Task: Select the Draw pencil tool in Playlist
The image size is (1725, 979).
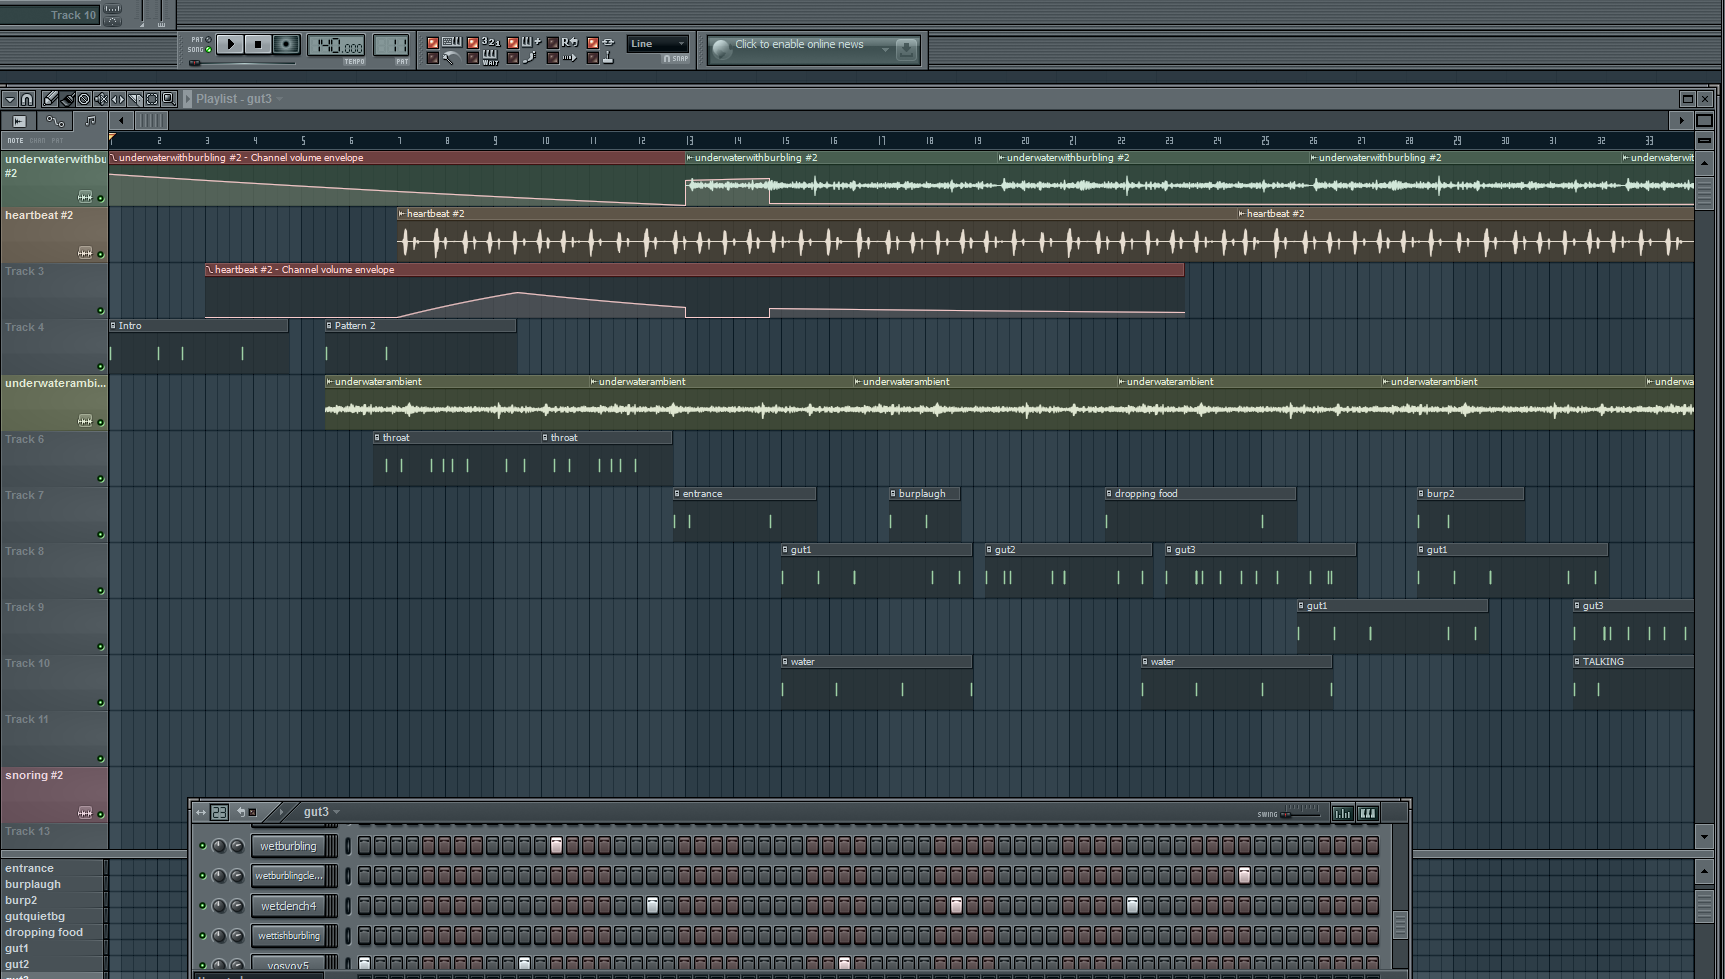Action: [x=50, y=99]
